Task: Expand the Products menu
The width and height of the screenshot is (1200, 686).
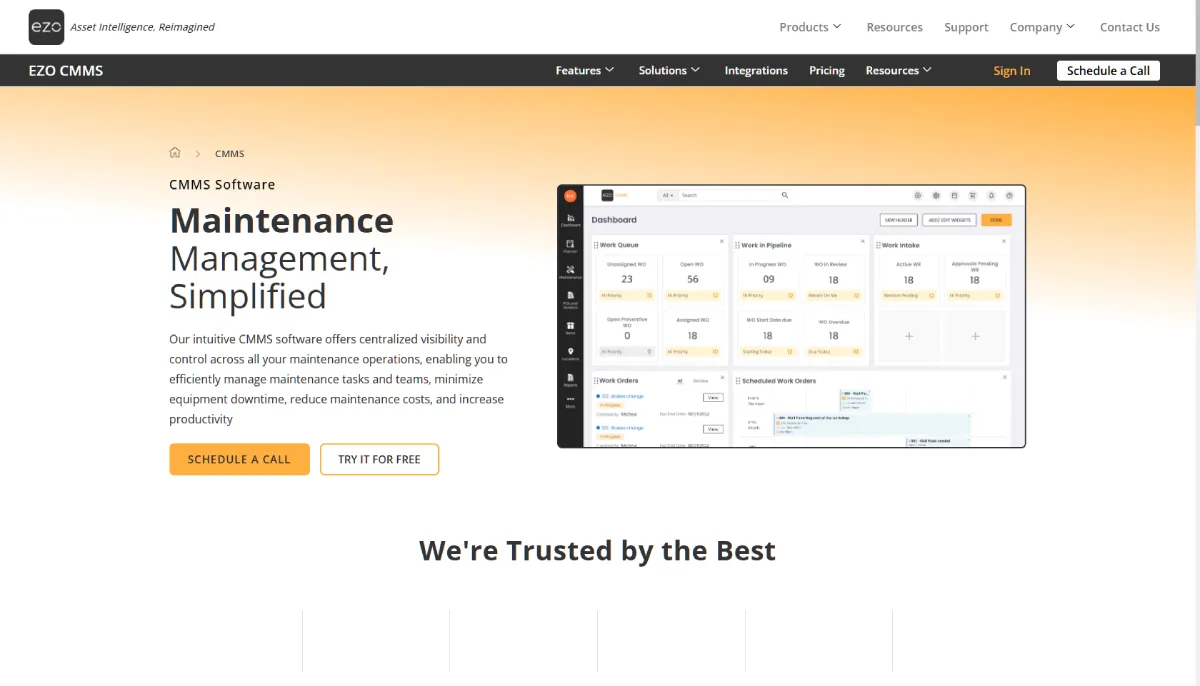Action: click(x=810, y=27)
